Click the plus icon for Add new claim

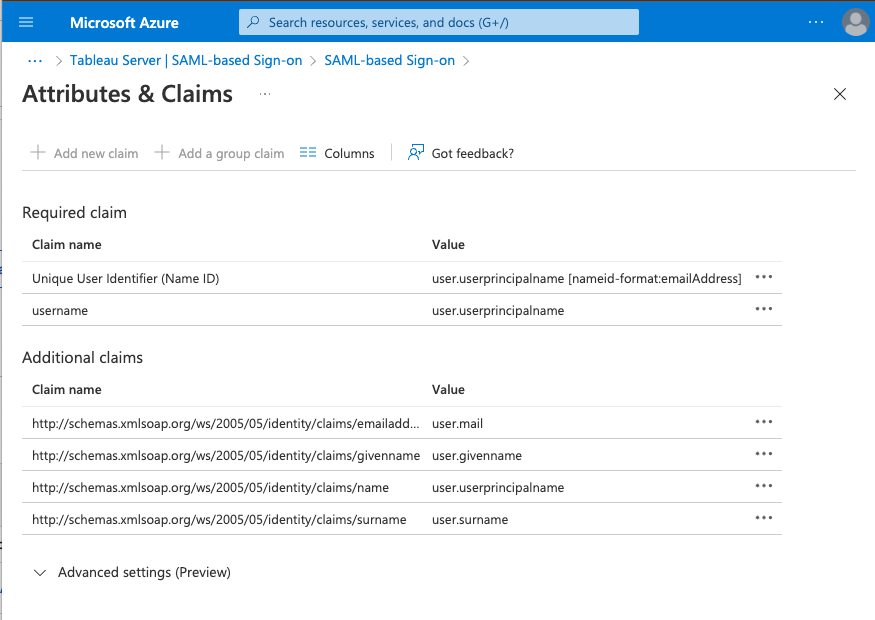(x=38, y=152)
